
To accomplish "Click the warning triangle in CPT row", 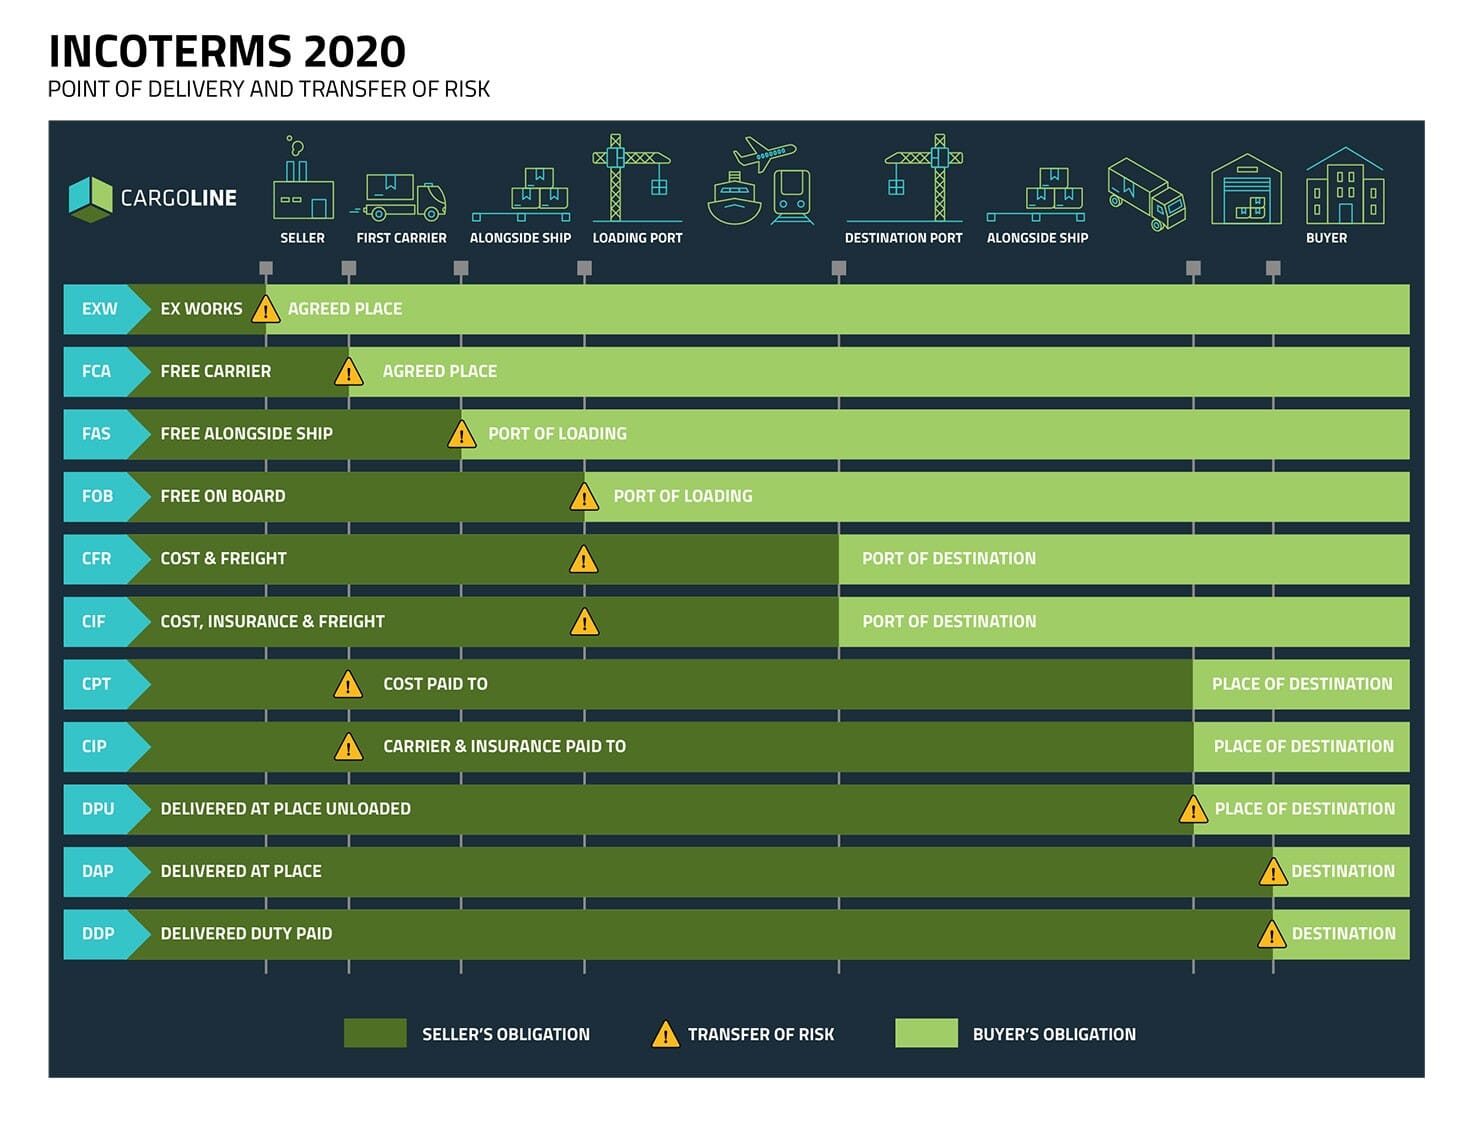I will coord(348,684).
